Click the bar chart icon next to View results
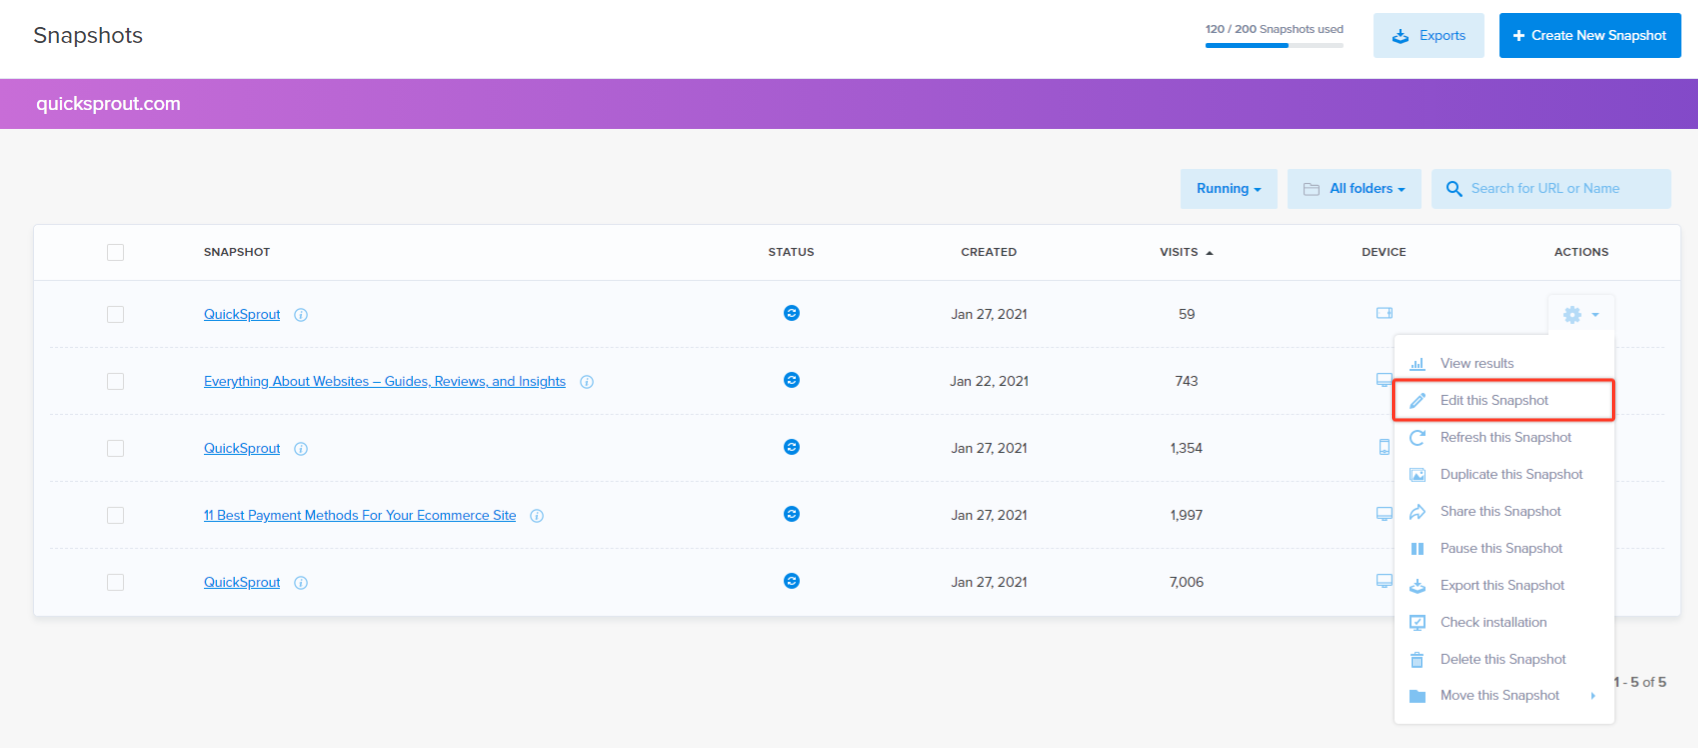 1417,364
